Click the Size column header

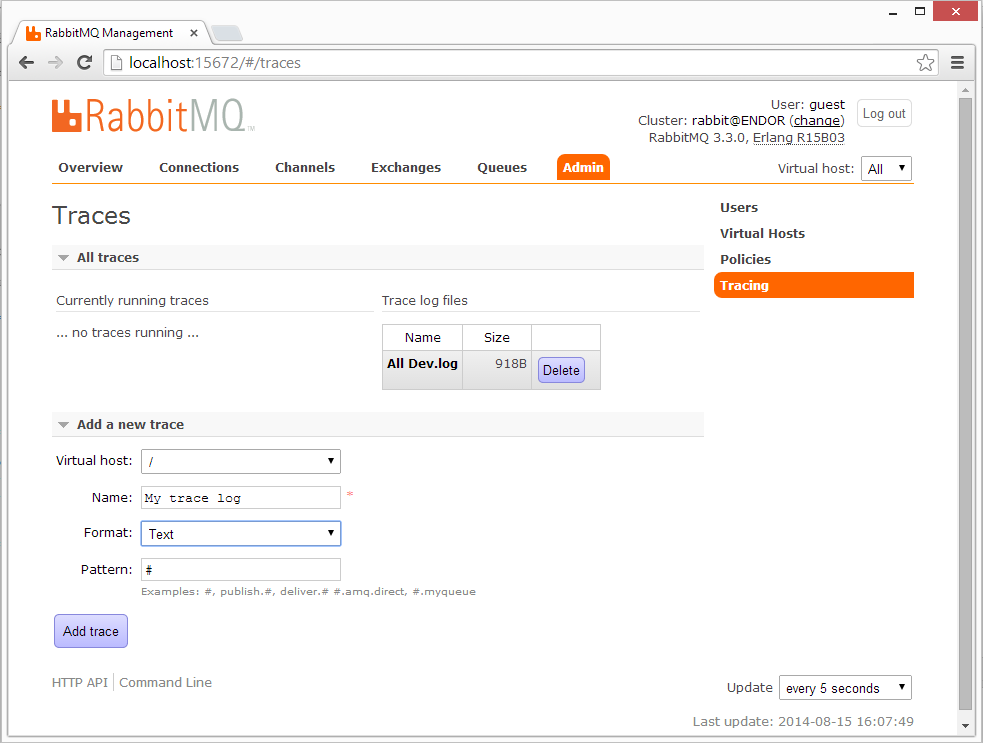tap(497, 337)
